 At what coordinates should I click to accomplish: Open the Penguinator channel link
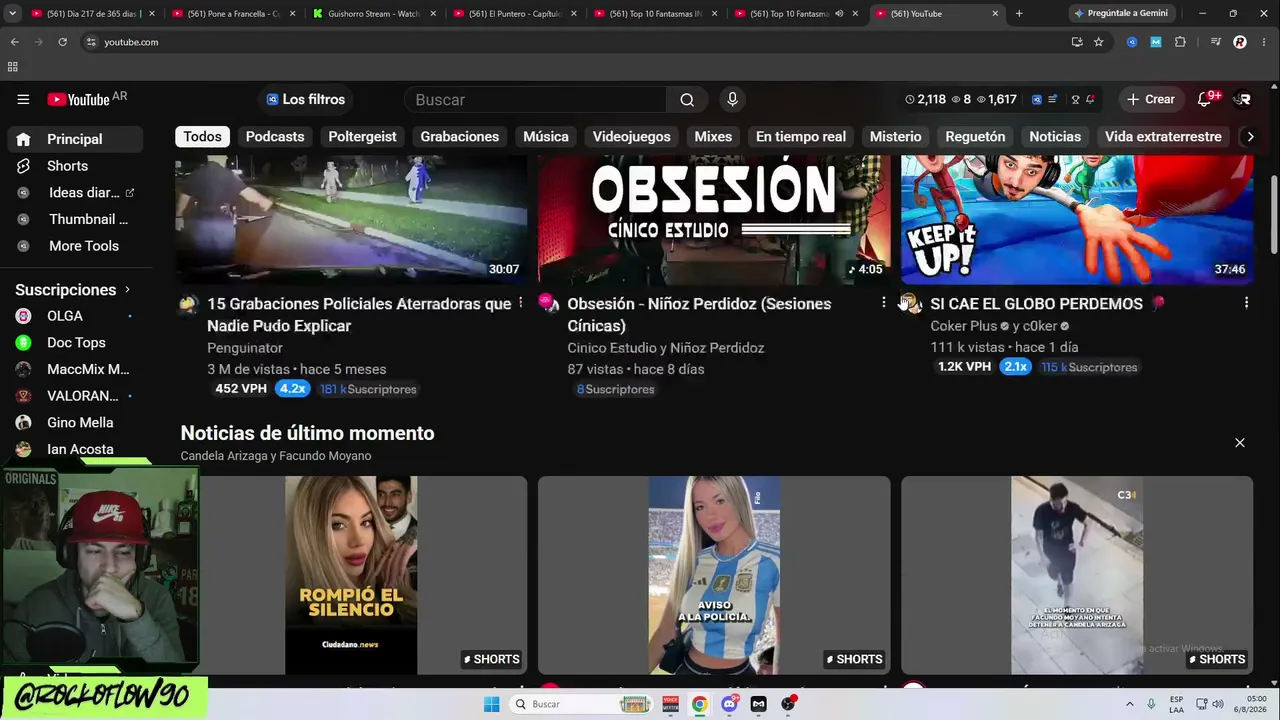245,348
